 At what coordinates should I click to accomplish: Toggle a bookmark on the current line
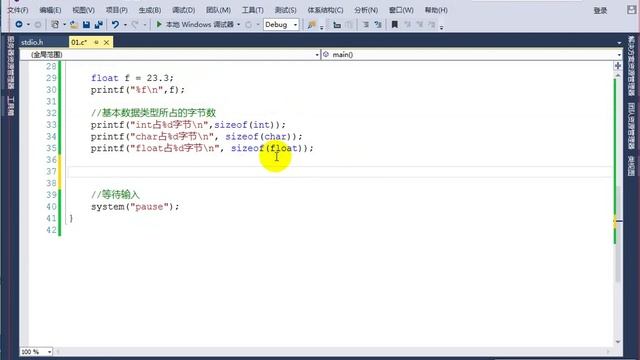click(x=394, y=24)
